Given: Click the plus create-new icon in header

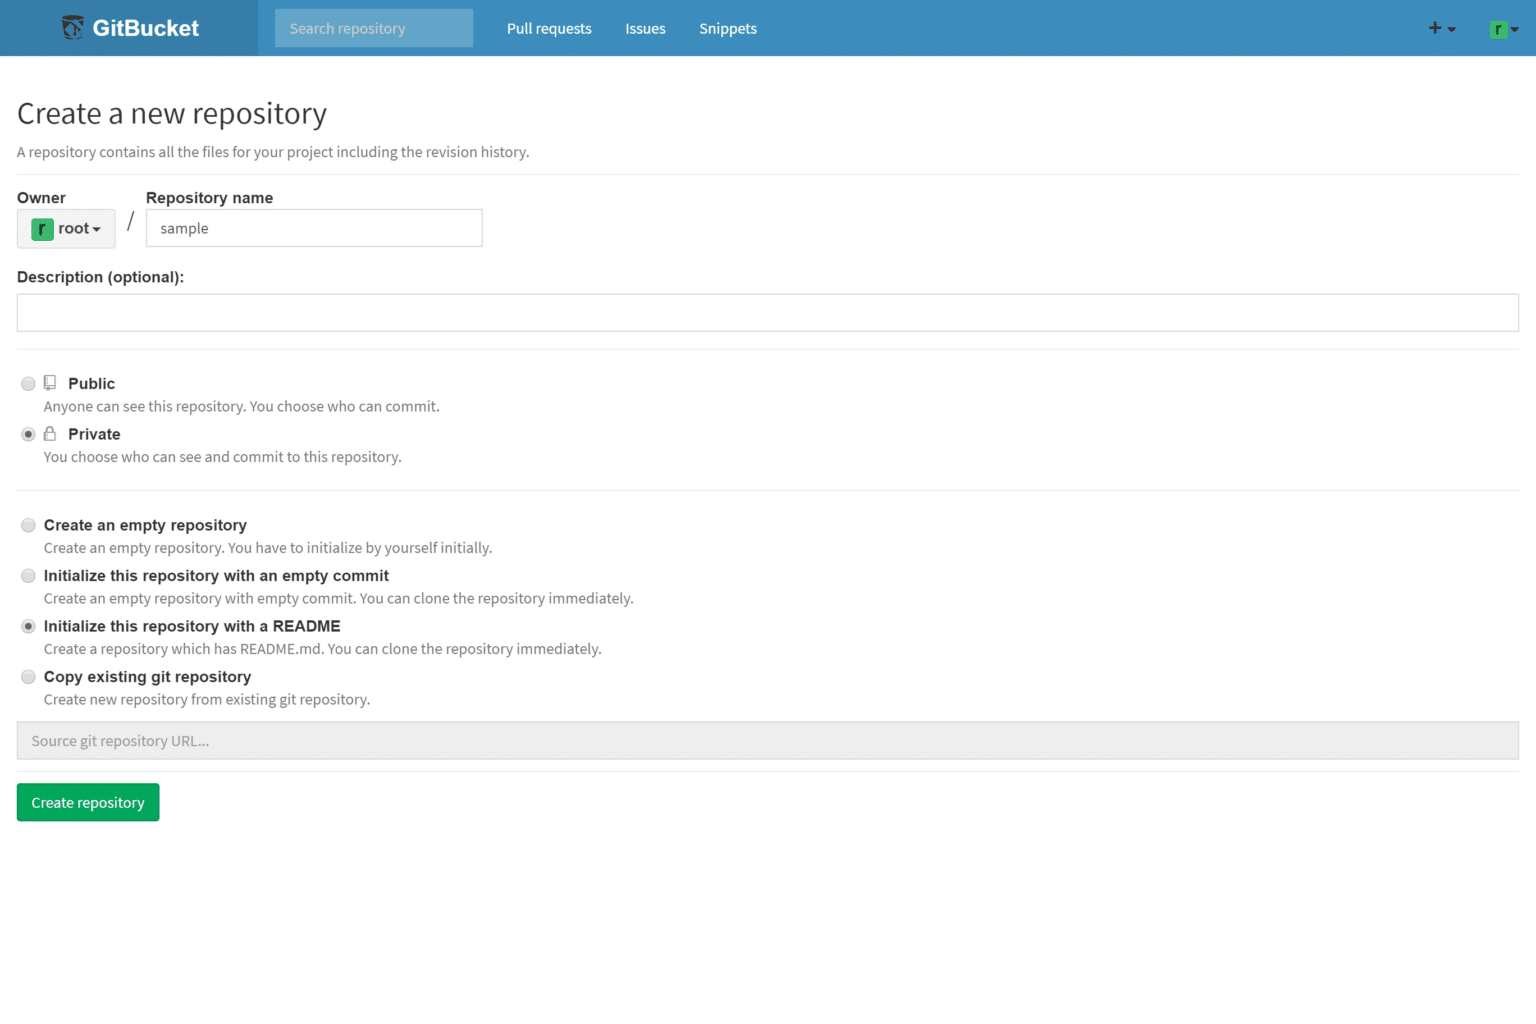Looking at the screenshot, I should pyautogui.click(x=1435, y=28).
